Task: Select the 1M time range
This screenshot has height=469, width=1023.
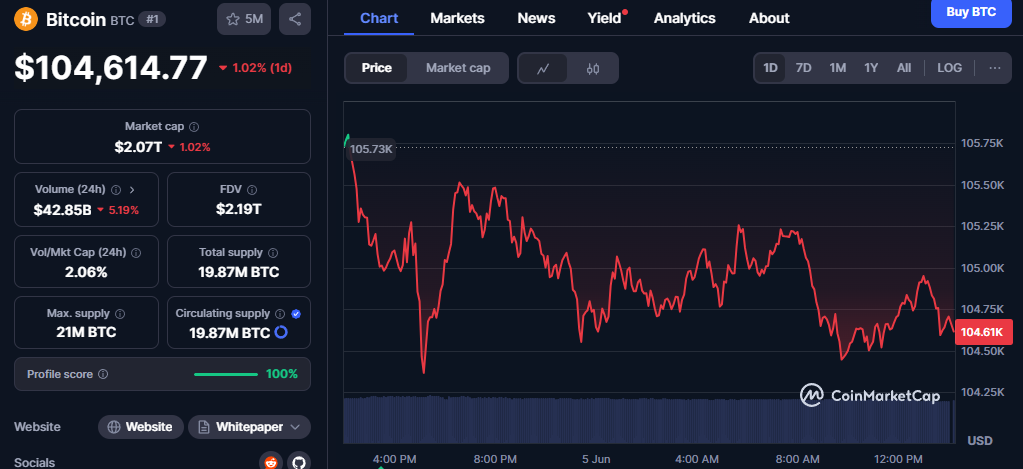Action: pyautogui.click(x=837, y=68)
